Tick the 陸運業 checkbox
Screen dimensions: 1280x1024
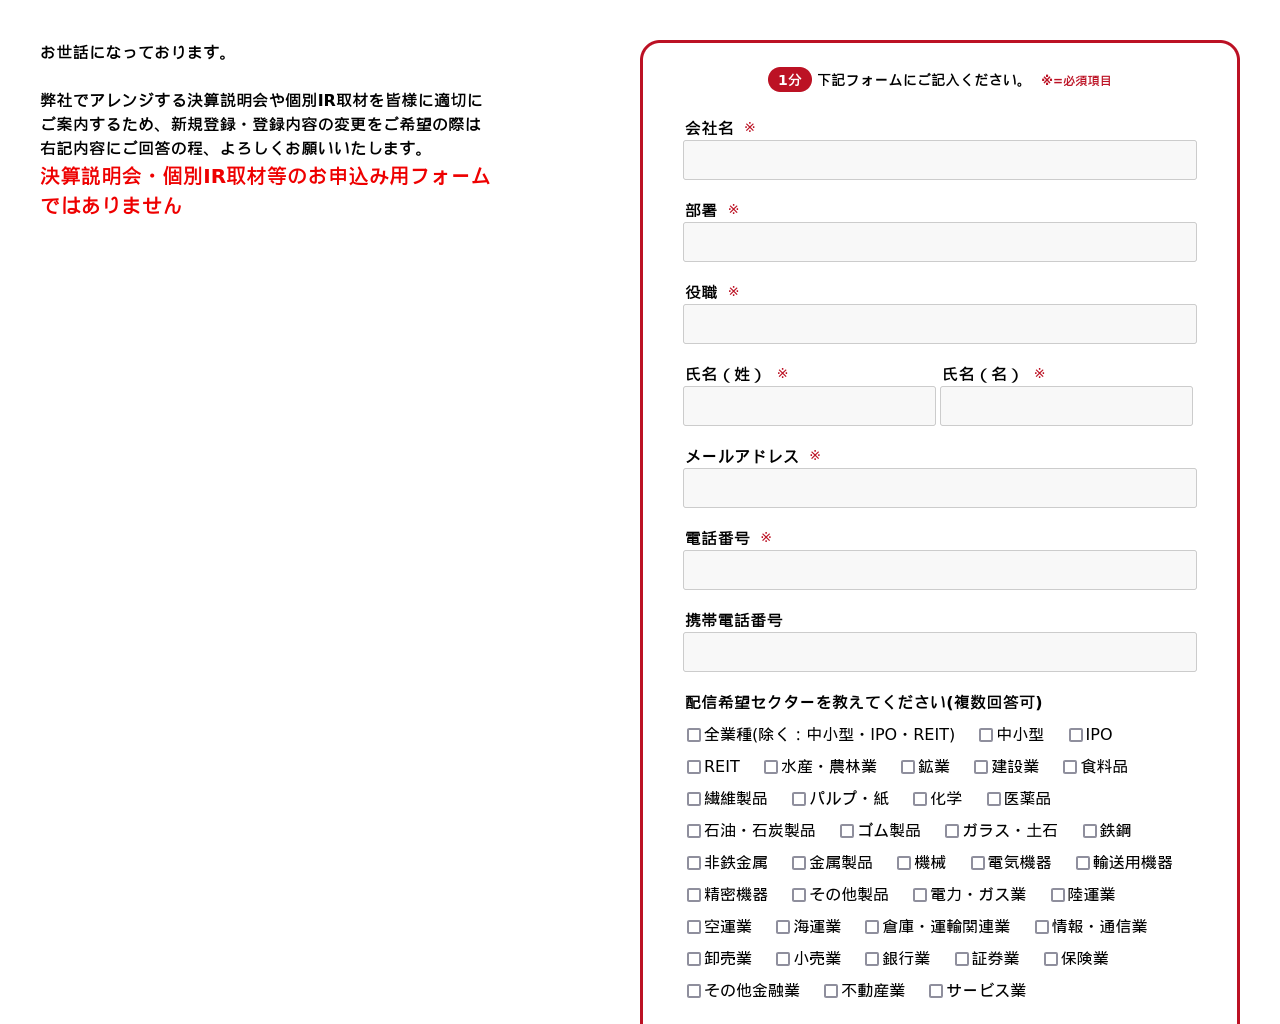tap(1058, 895)
